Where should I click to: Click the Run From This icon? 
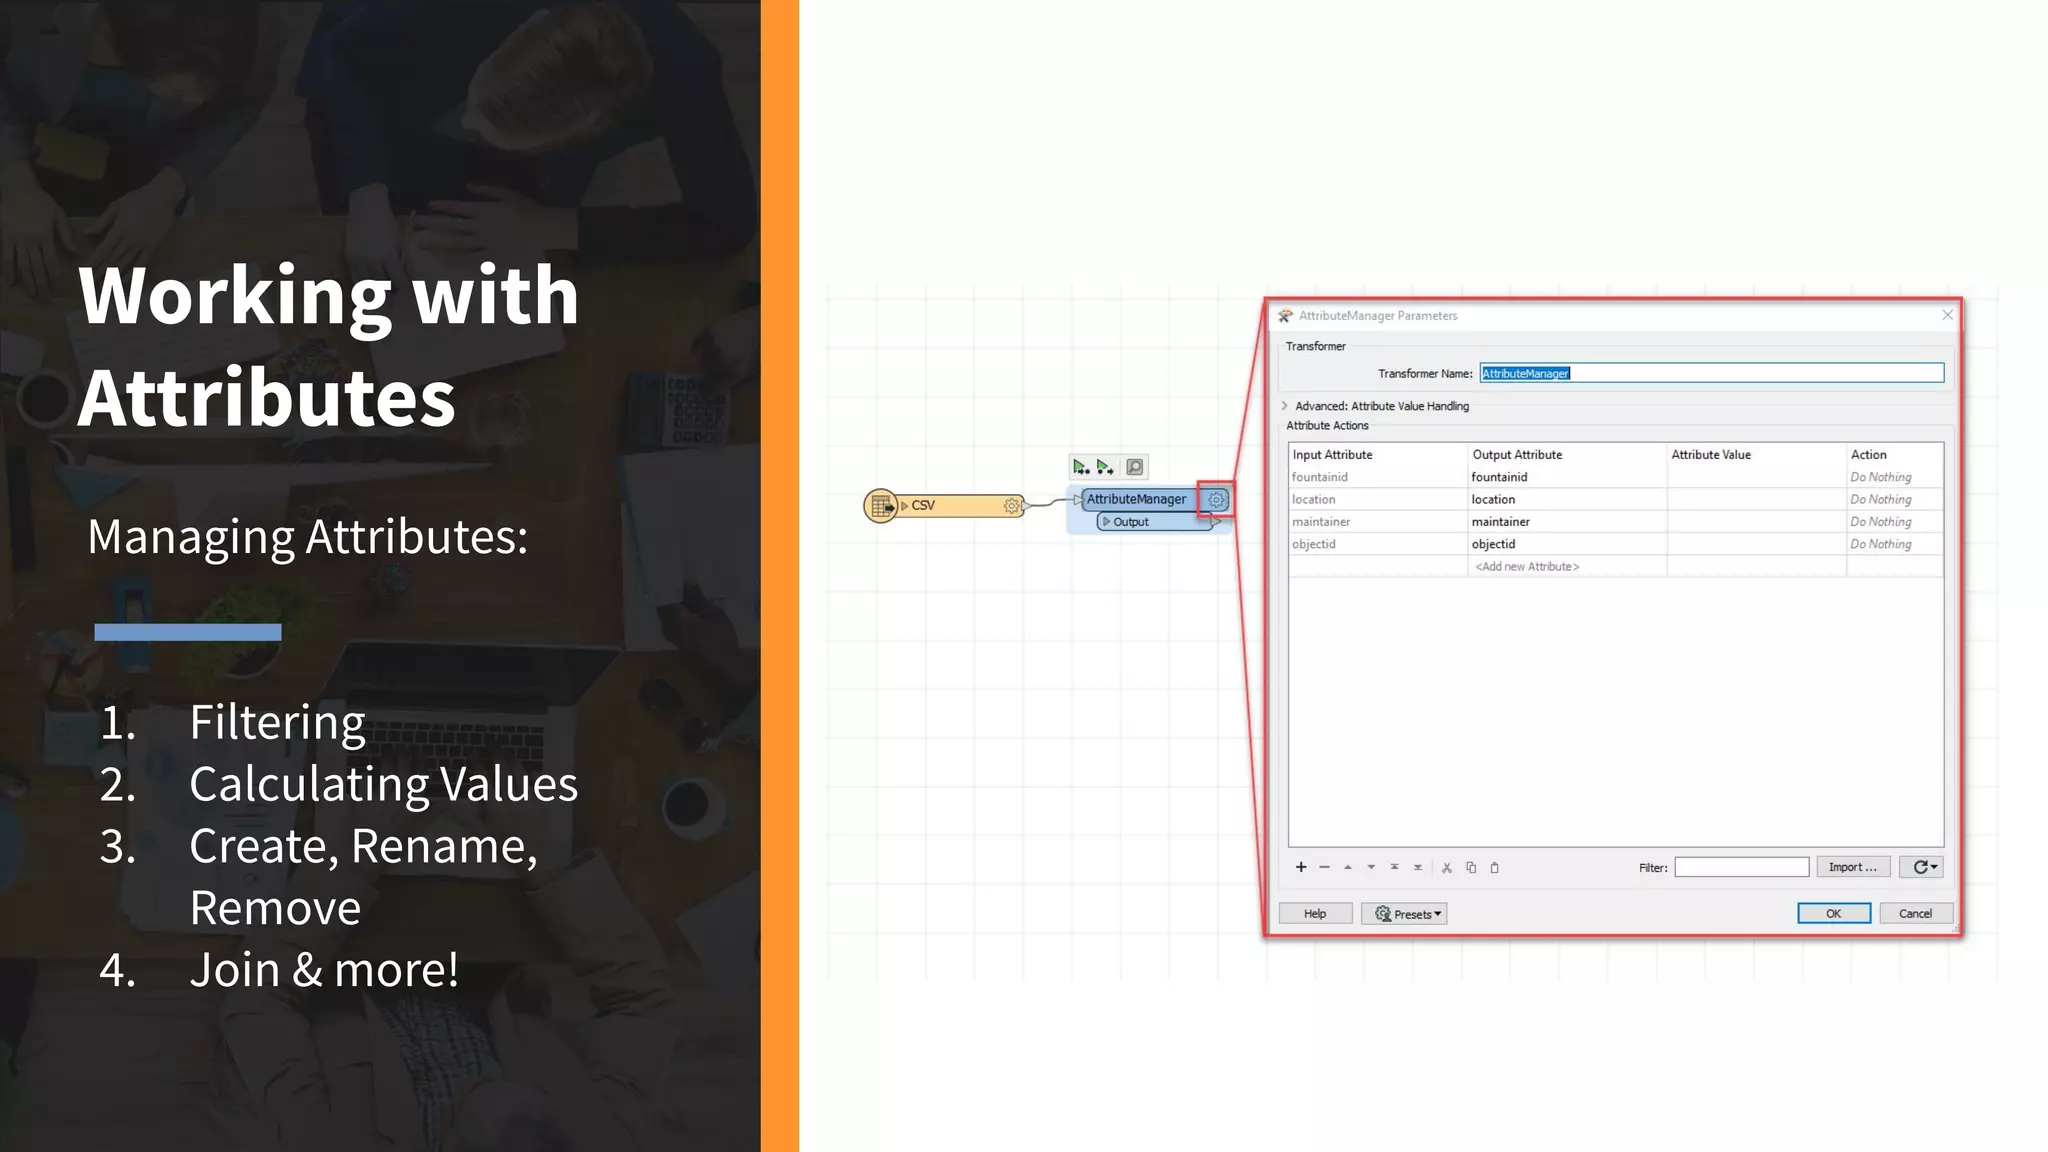tap(1105, 467)
